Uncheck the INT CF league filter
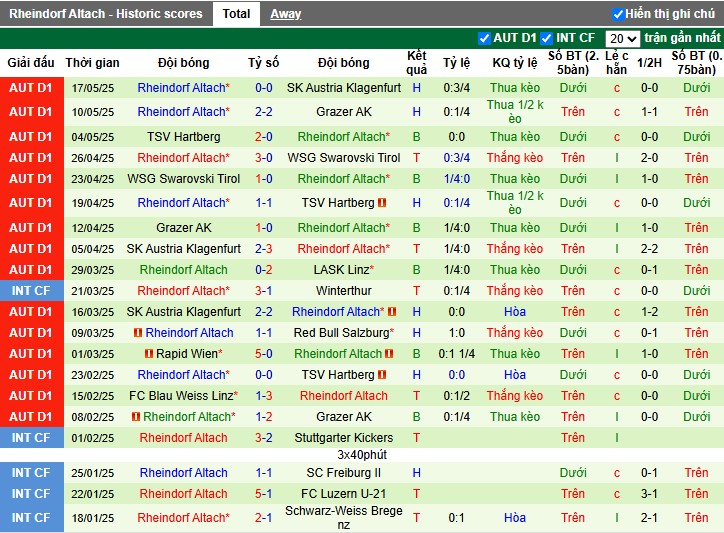Screen dimensions: 724x533 [547, 38]
